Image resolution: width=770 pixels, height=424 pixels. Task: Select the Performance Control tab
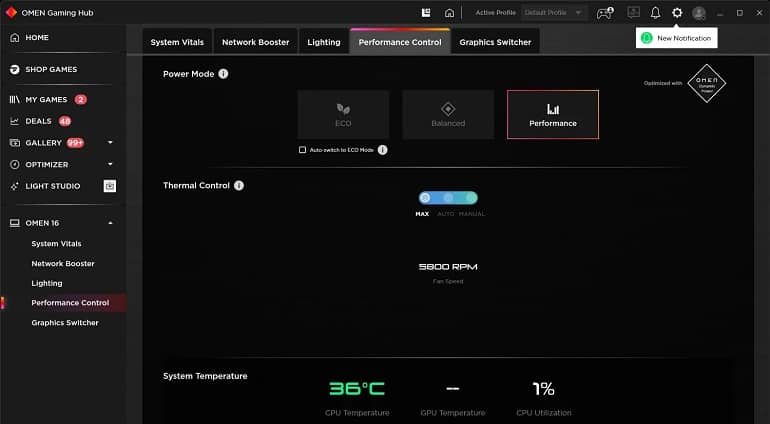point(400,42)
